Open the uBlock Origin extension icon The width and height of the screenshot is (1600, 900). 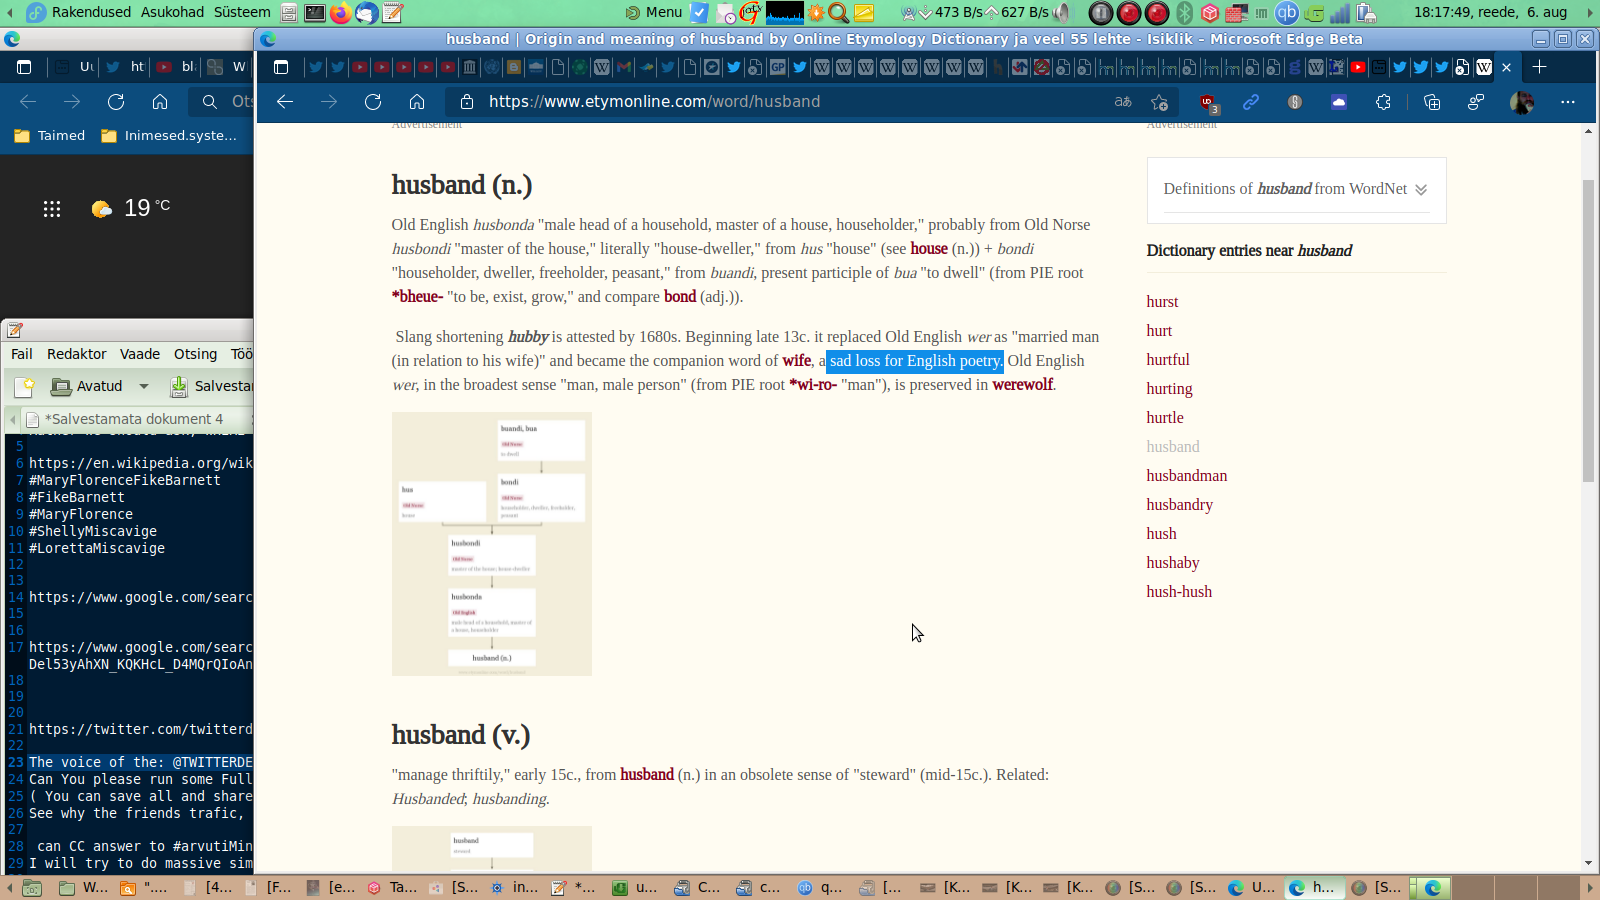click(x=1208, y=103)
